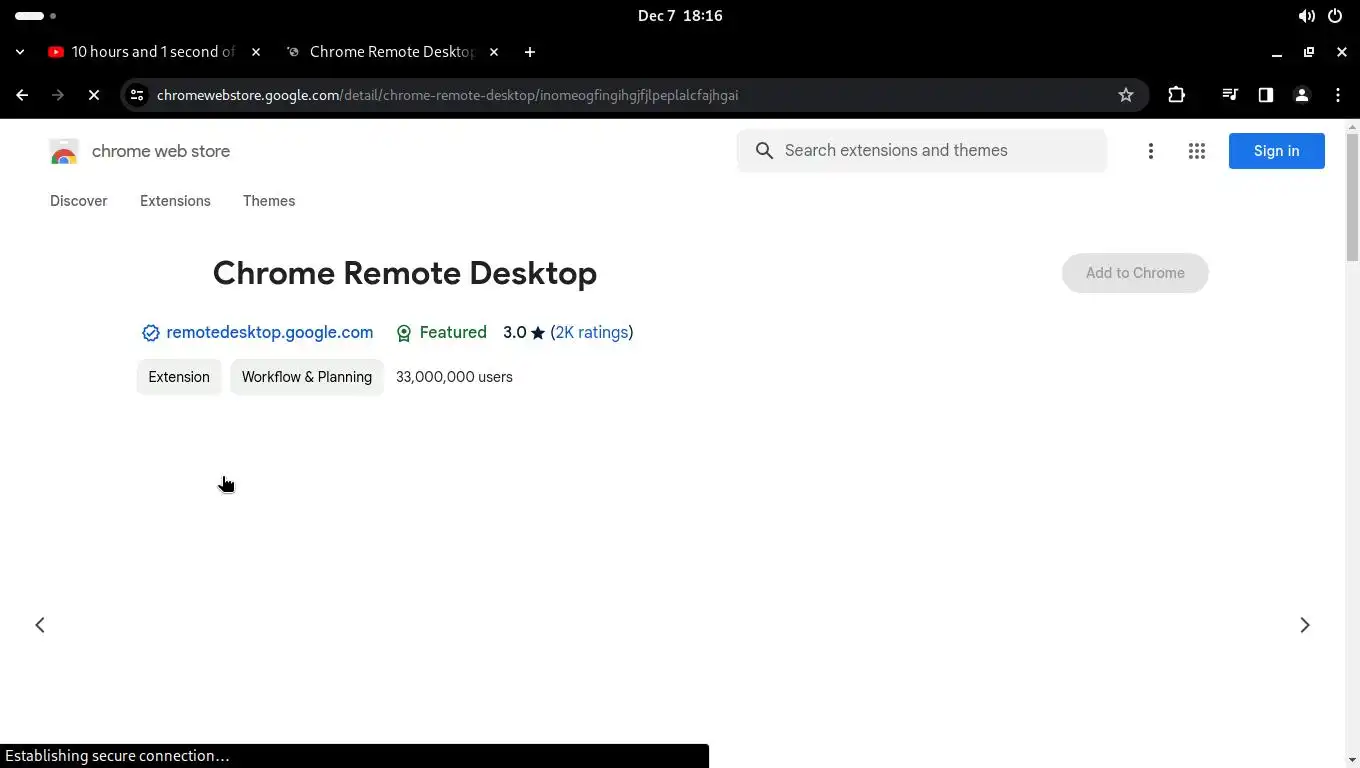Screen dimensions: 1360x768
Task: Open the 2K ratings link
Action: [592, 333]
